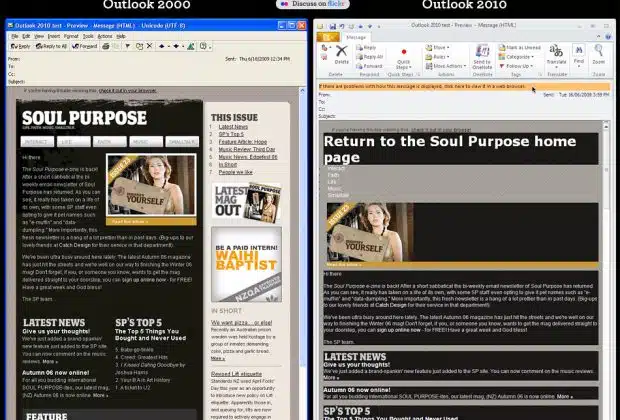
Task: Click Reply in Outlook 2000 toolbar
Action: point(20,46)
